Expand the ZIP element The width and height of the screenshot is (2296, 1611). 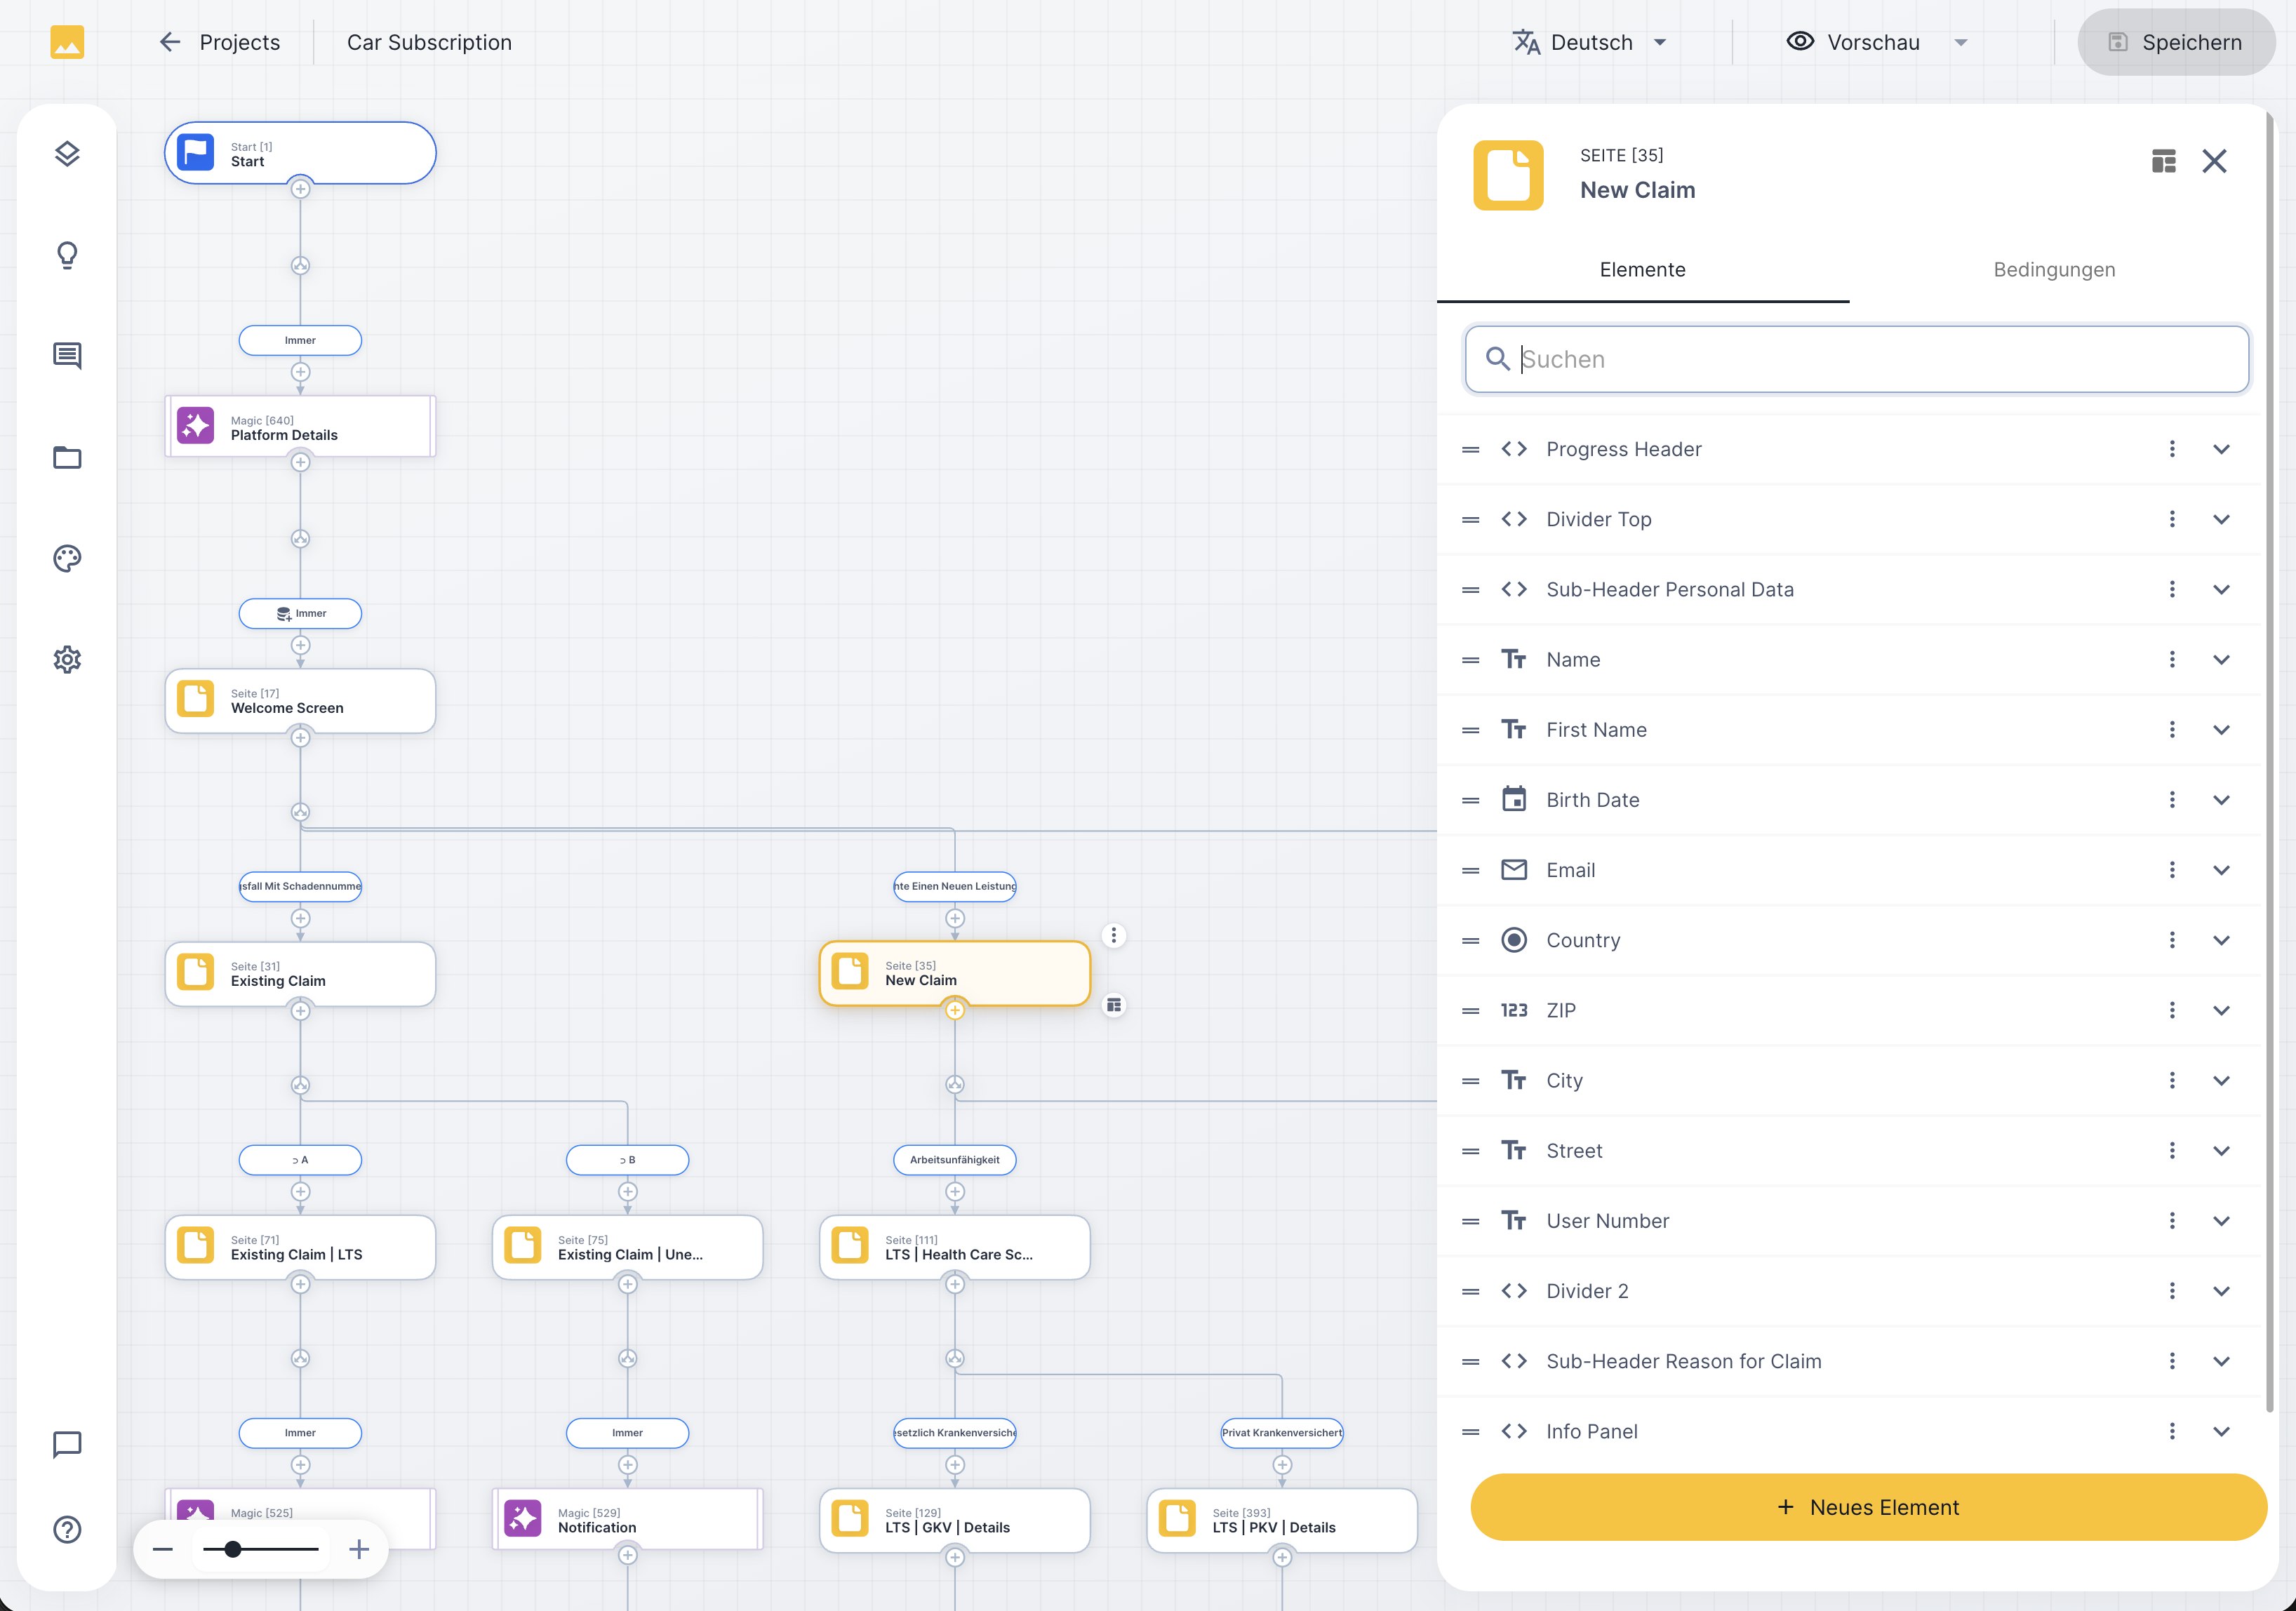pos(2221,1010)
